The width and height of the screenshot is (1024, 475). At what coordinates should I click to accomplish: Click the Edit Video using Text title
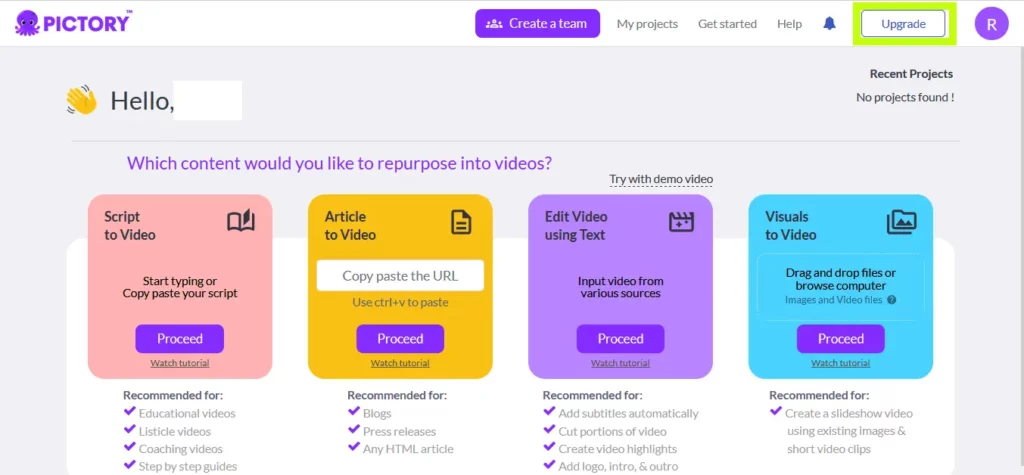tap(576, 225)
